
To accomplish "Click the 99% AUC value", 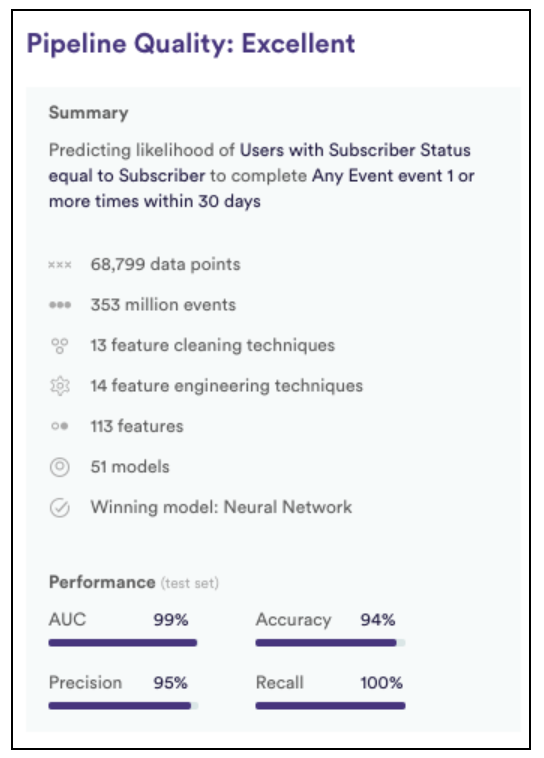I will 171,620.
